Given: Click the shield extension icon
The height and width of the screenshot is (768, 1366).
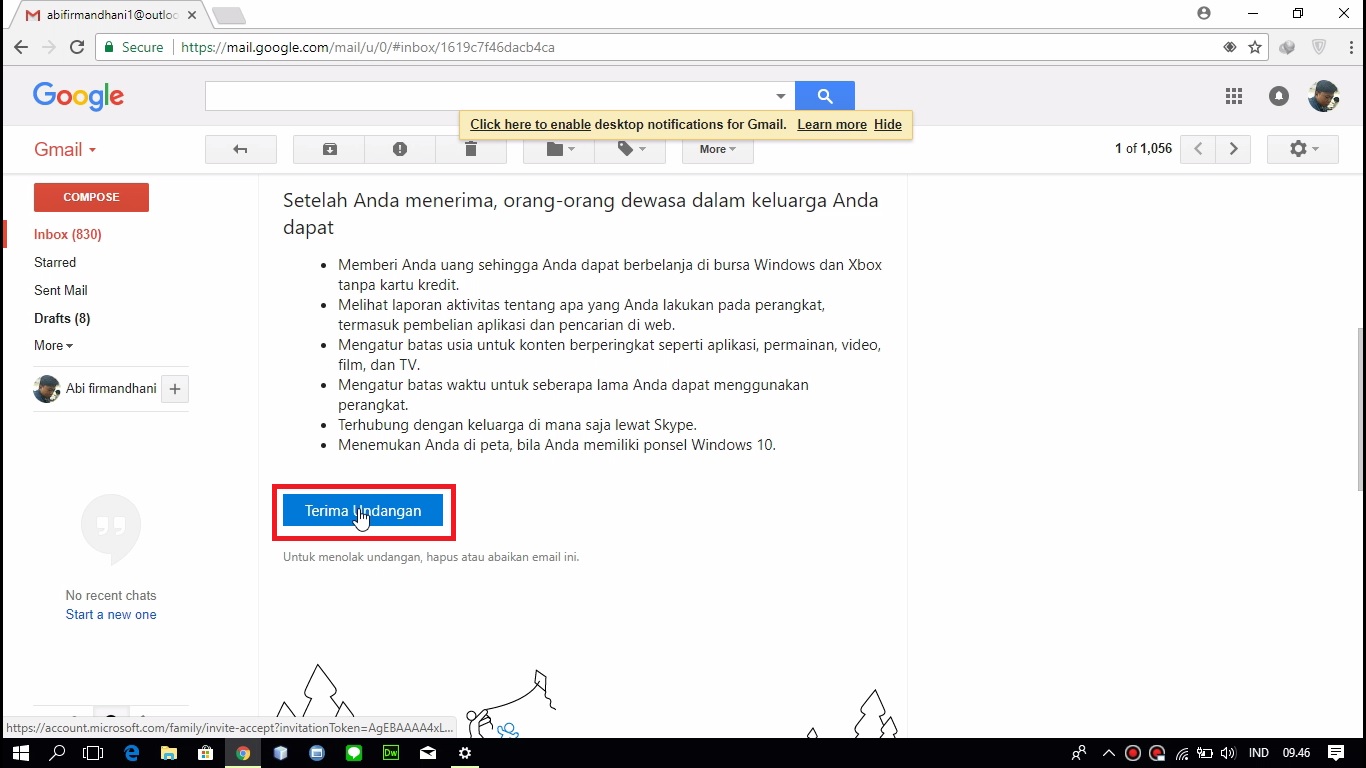Looking at the screenshot, I should 1319,47.
